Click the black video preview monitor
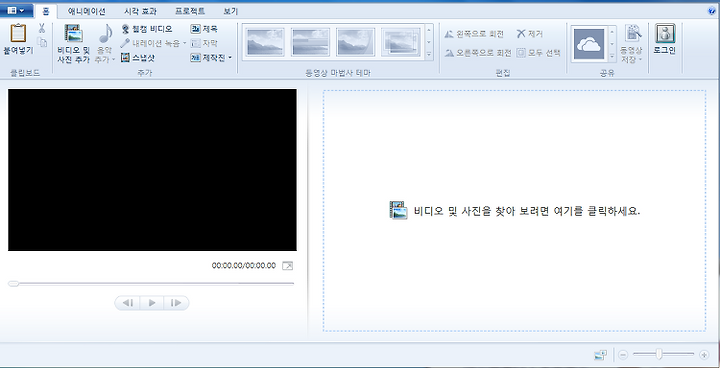 152,170
